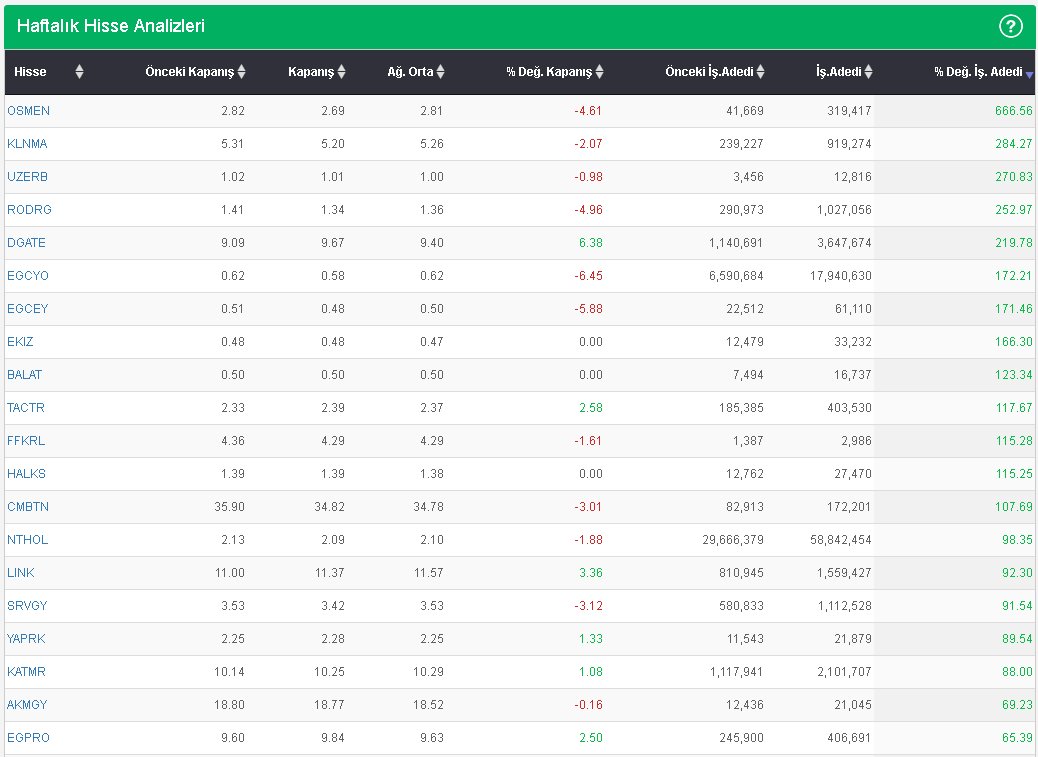Viewport: 1038px width, 757px height.
Task: Select 27,470 in HALKS row
Action: (853, 474)
